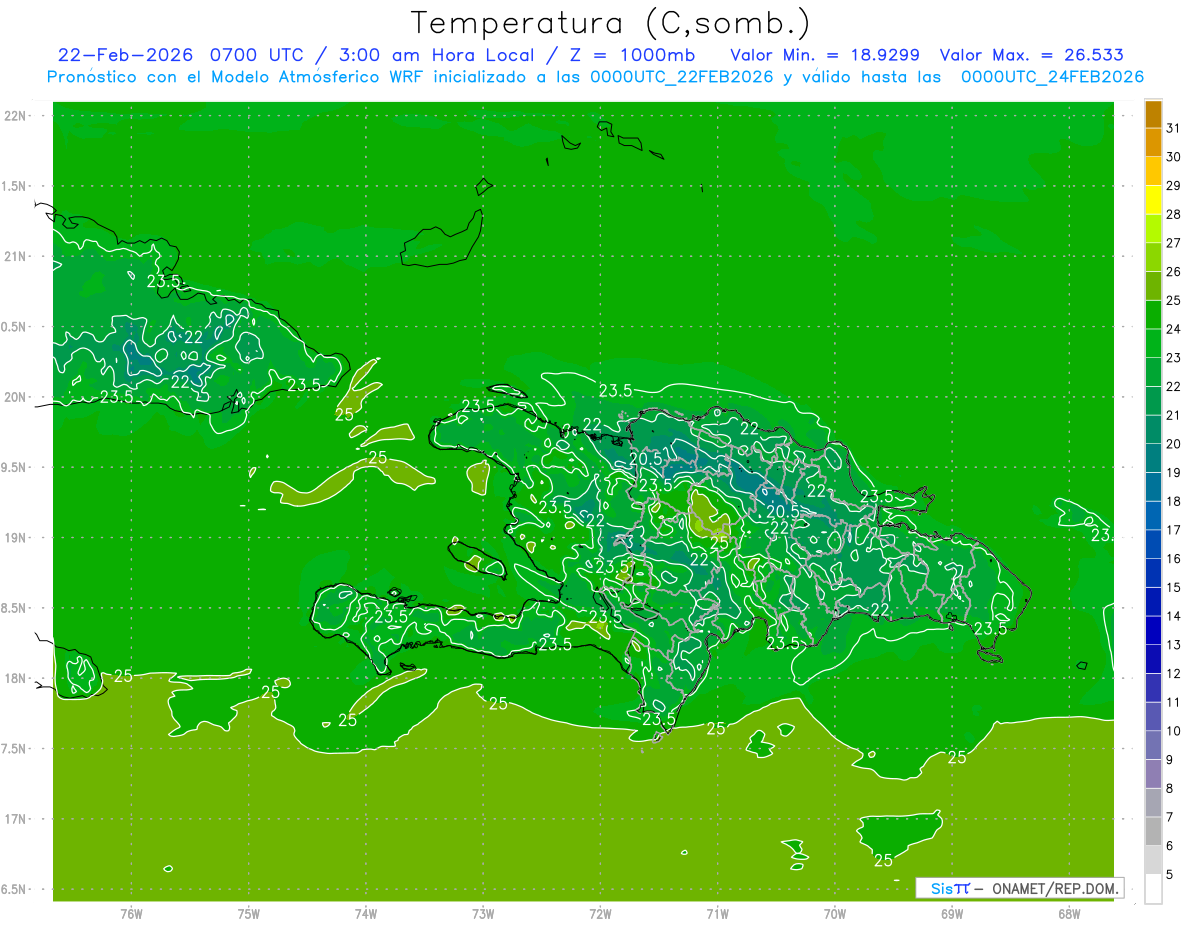Click the "ONAMET/REP.DOM." credit label
The image size is (1200, 927).
[x=1053, y=888]
